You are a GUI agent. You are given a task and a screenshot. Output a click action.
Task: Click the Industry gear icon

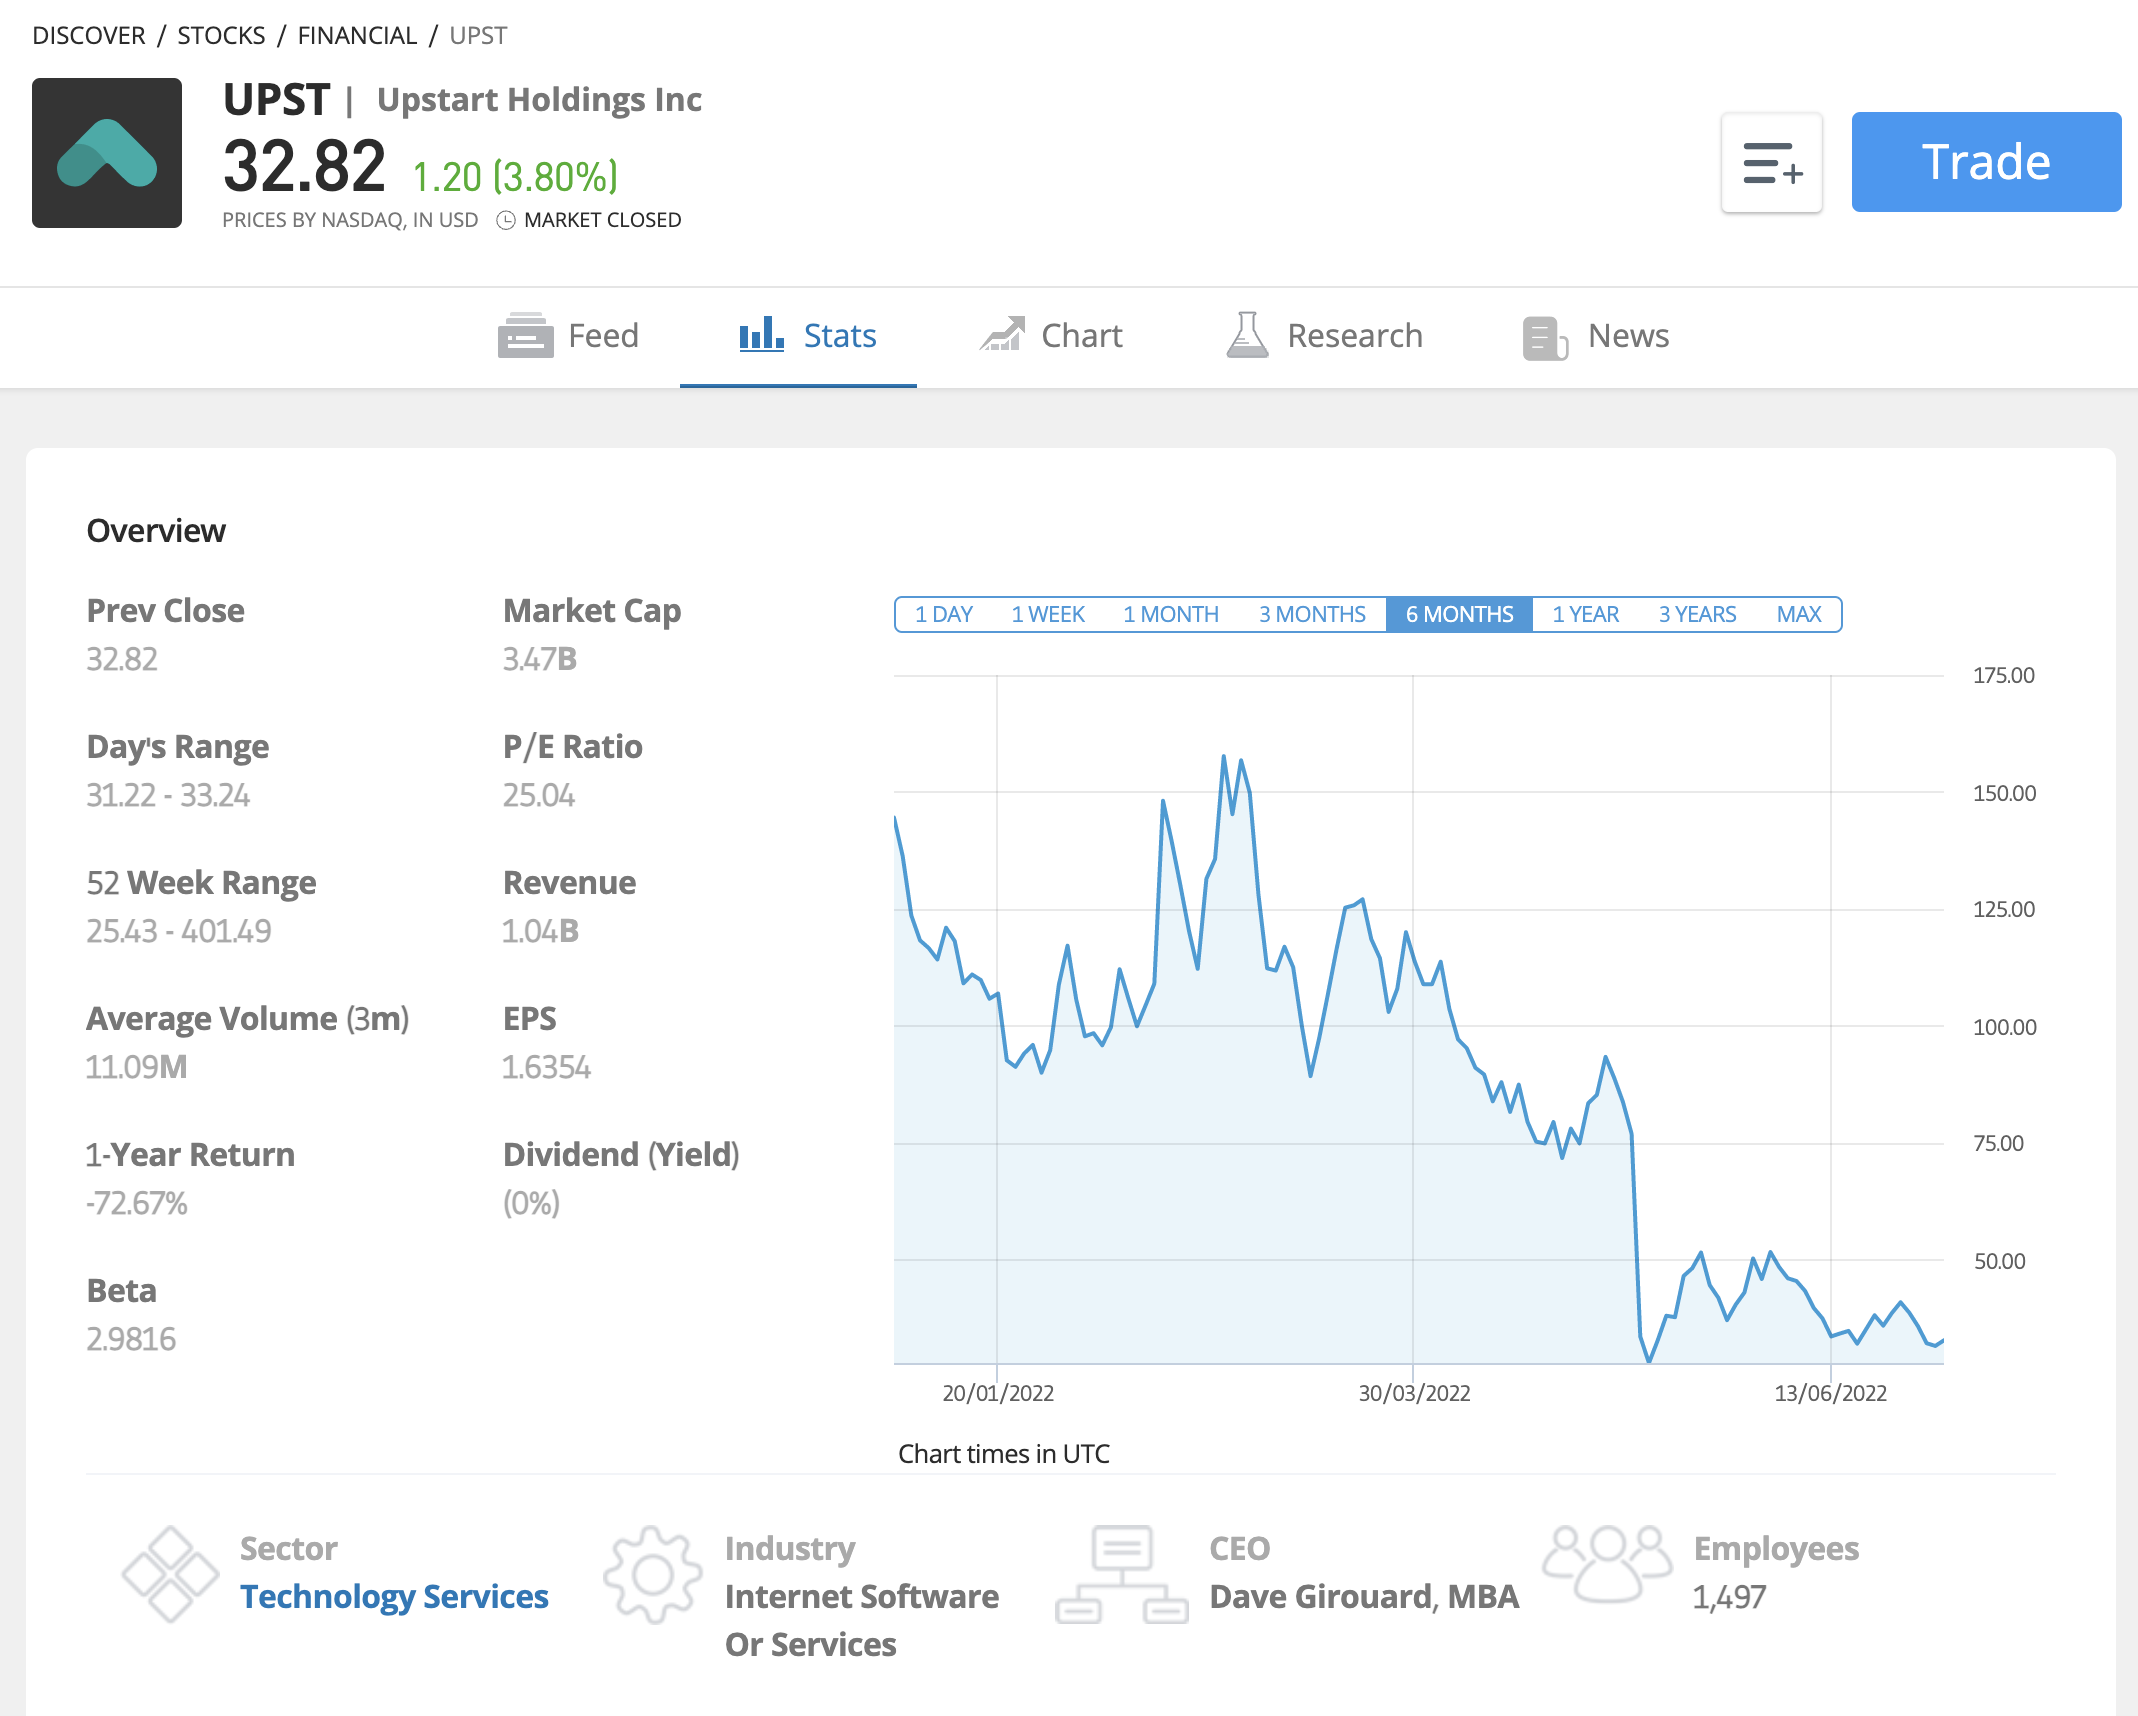652,1574
